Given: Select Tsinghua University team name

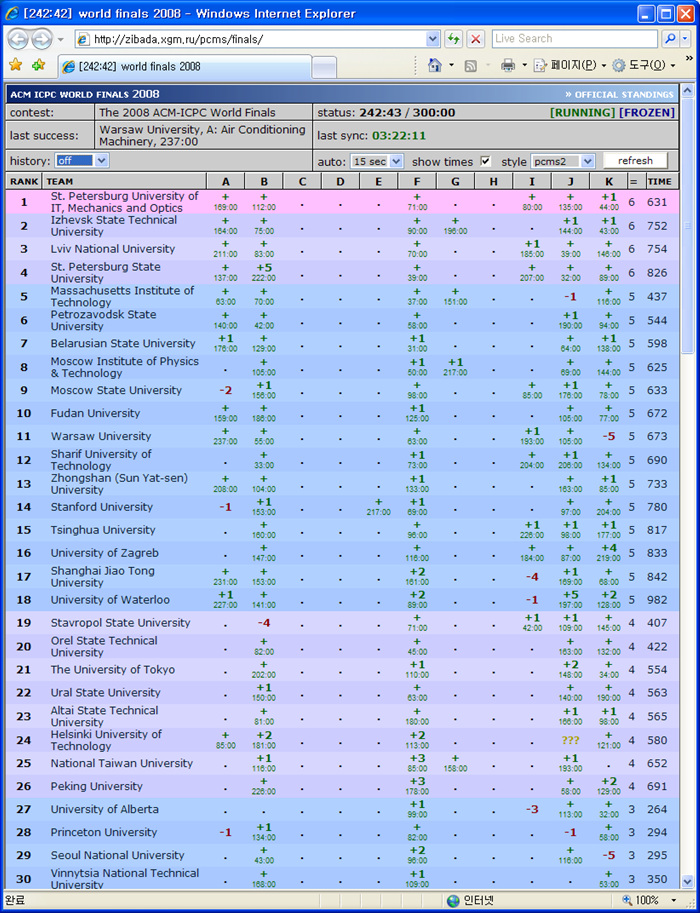Looking at the screenshot, I should click(102, 530).
